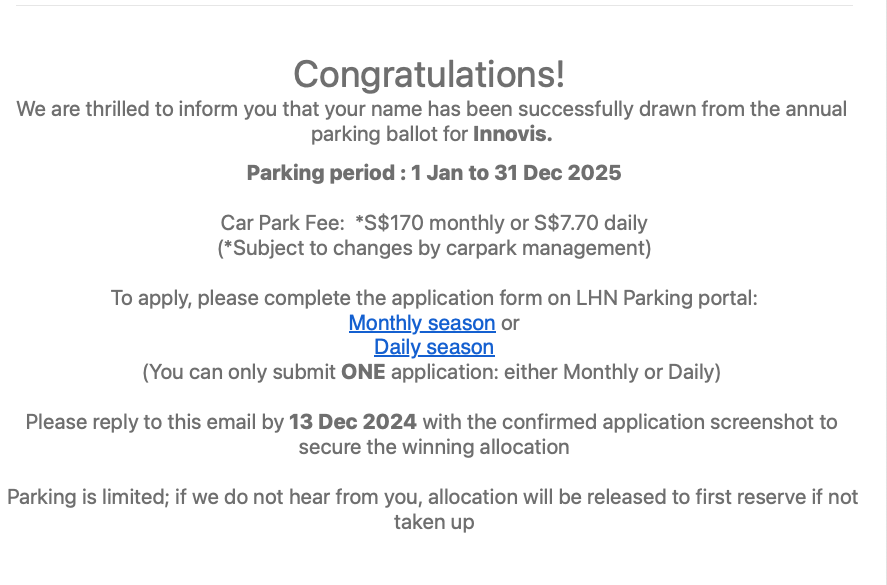Click the bold deadline 13 Dec 2024
Image resolution: width=887 pixels, height=585 pixels.
(x=353, y=422)
